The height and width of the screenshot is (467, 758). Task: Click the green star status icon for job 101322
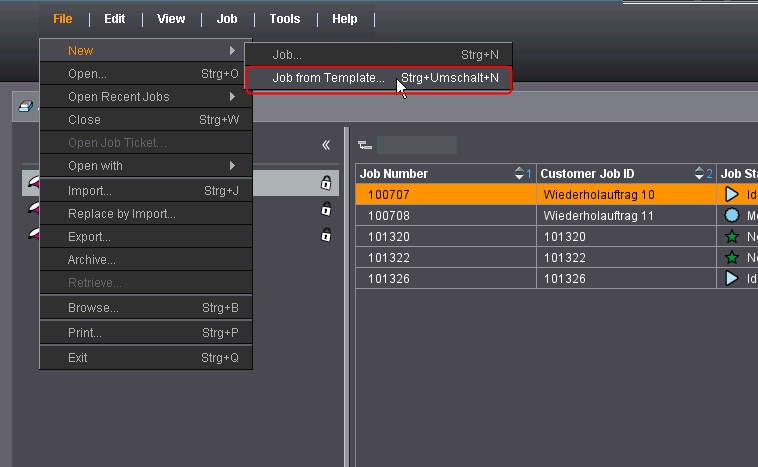[x=732, y=257]
